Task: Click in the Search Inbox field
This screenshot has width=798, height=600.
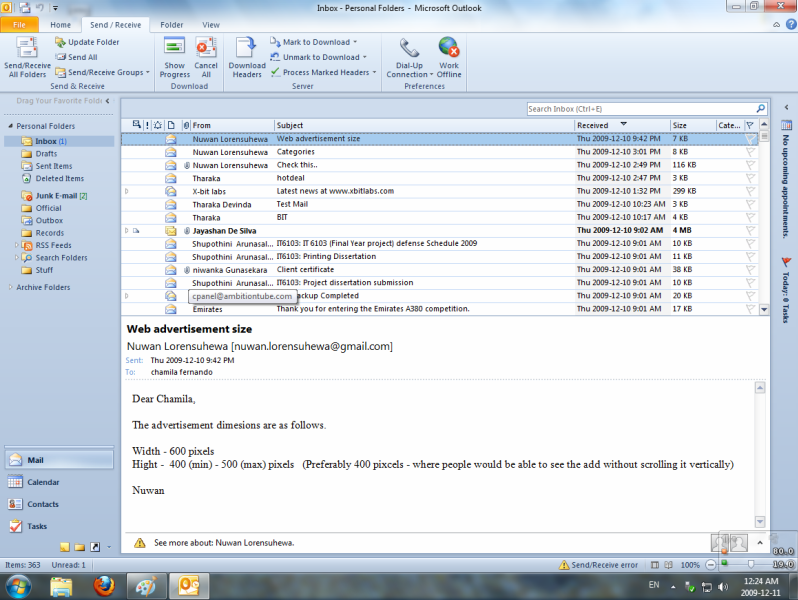Action: click(x=640, y=109)
